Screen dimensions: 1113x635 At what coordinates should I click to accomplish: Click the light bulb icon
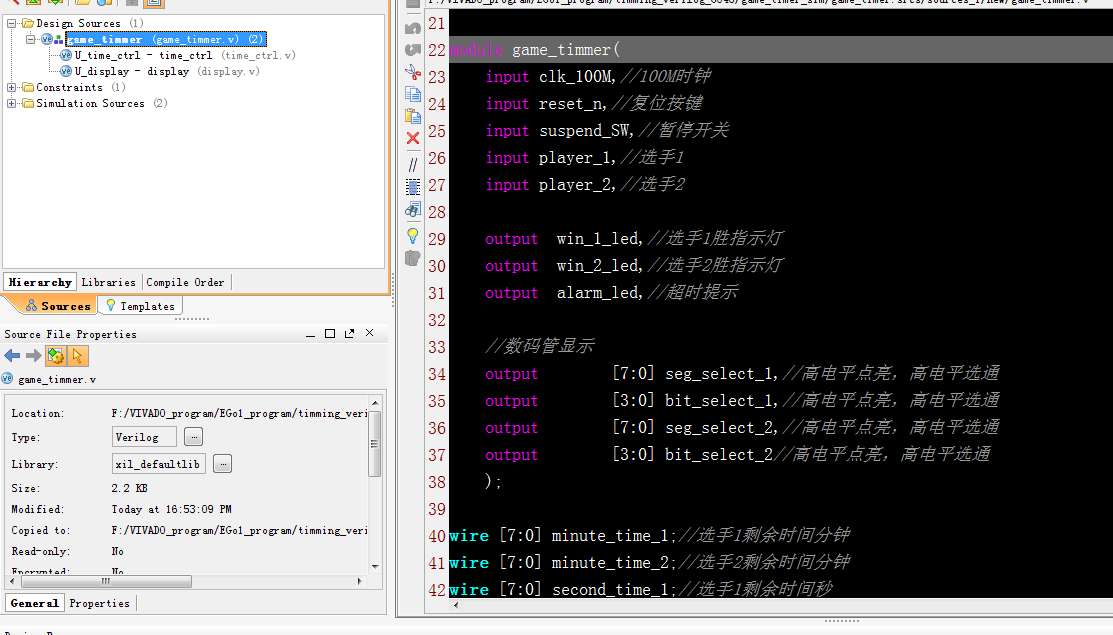[412, 235]
